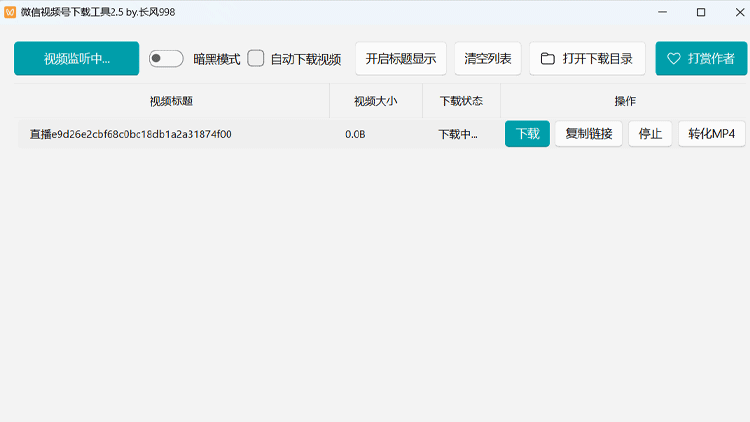Image resolution: width=750 pixels, height=422 pixels.
Task: Stop the download using 停止
Action: 650,134
